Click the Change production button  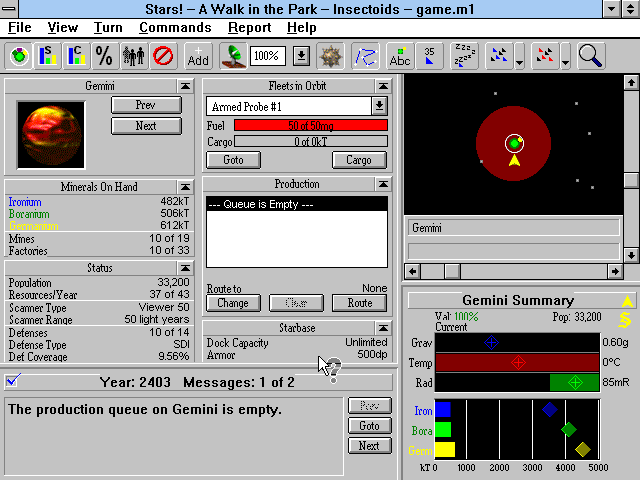click(x=232, y=303)
